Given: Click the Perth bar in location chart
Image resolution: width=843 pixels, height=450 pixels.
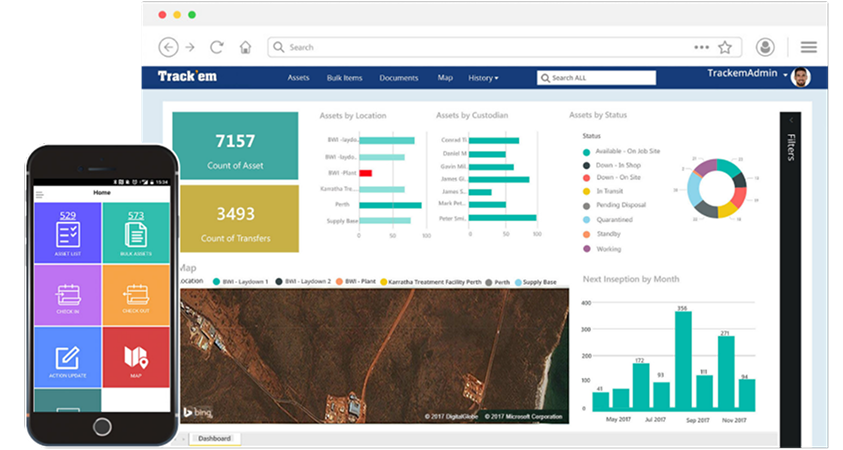Looking at the screenshot, I should point(390,205).
